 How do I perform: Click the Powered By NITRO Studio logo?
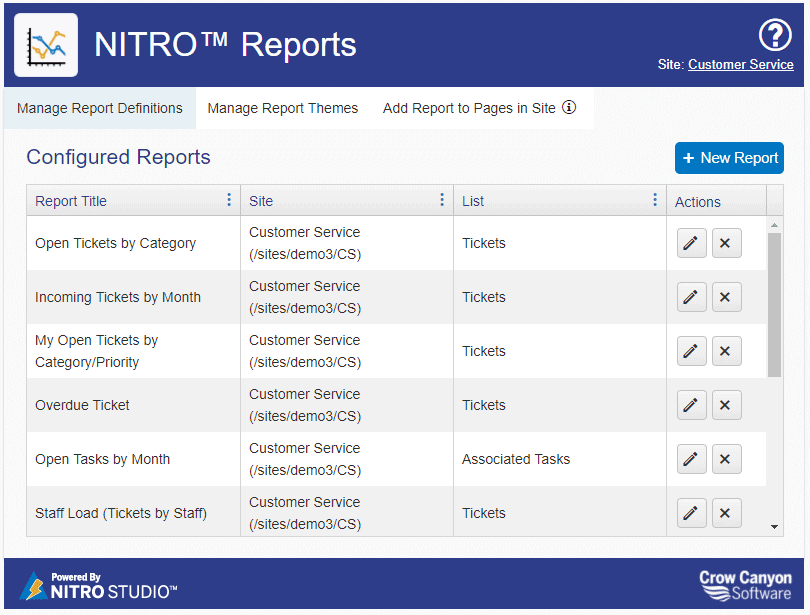click(x=98, y=586)
